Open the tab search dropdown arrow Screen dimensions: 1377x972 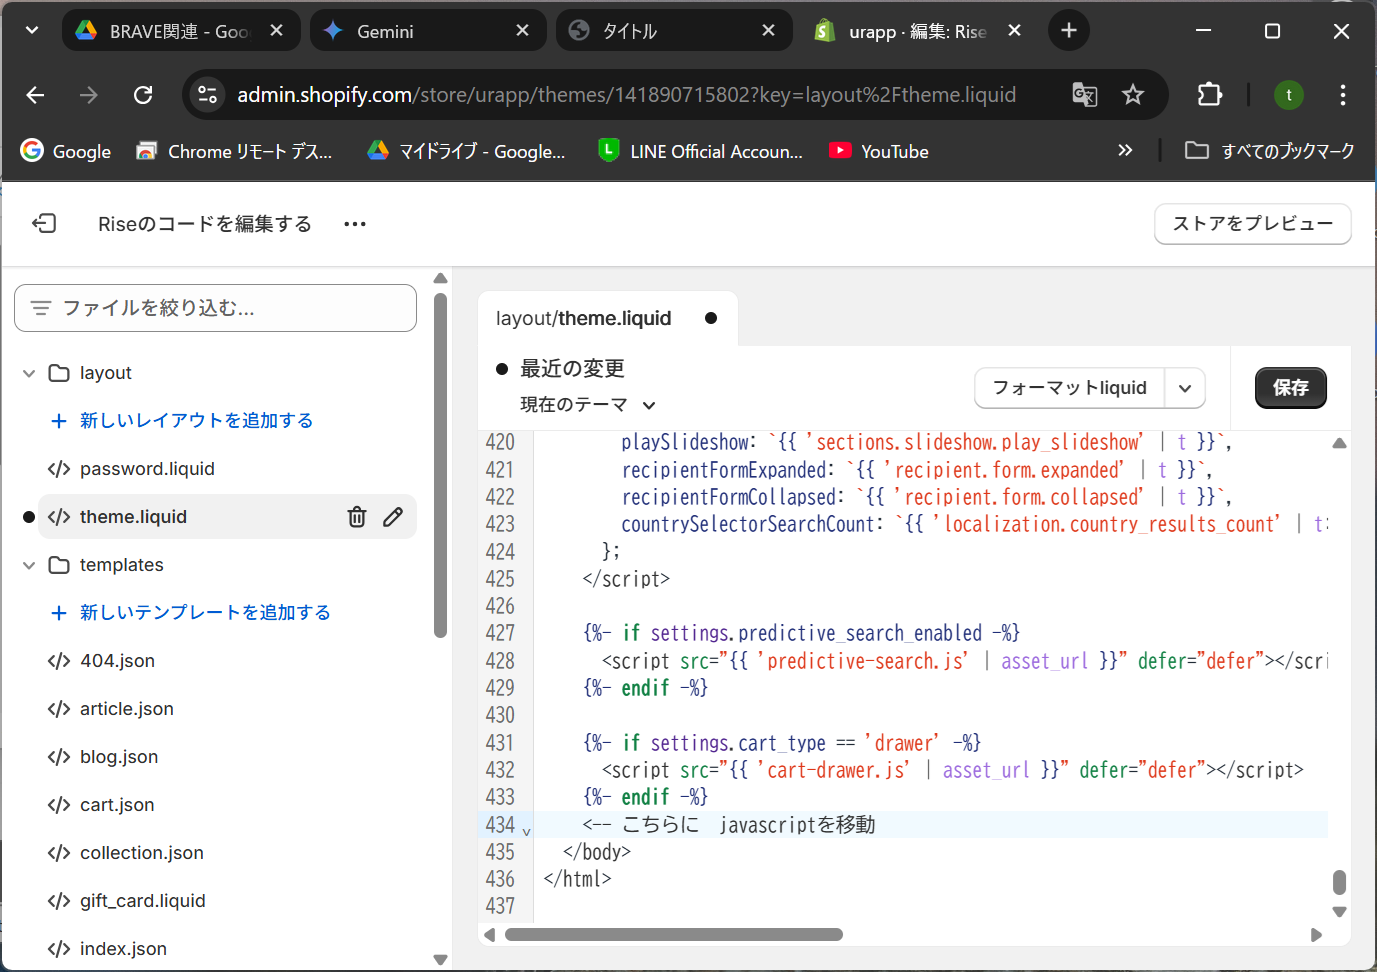pyautogui.click(x=32, y=30)
